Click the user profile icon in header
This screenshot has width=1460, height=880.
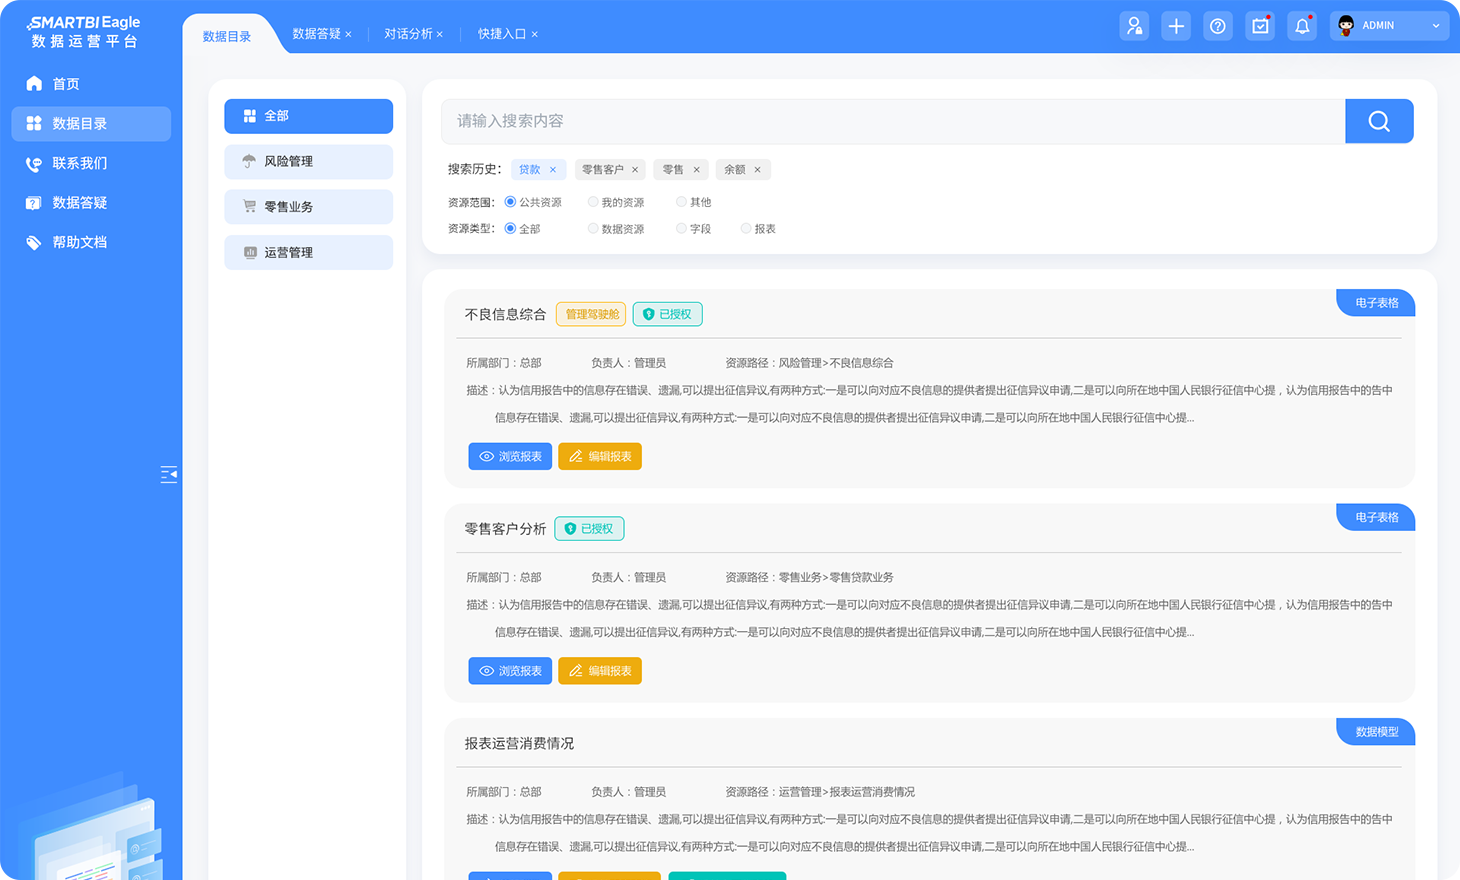click(x=1134, y=26)
